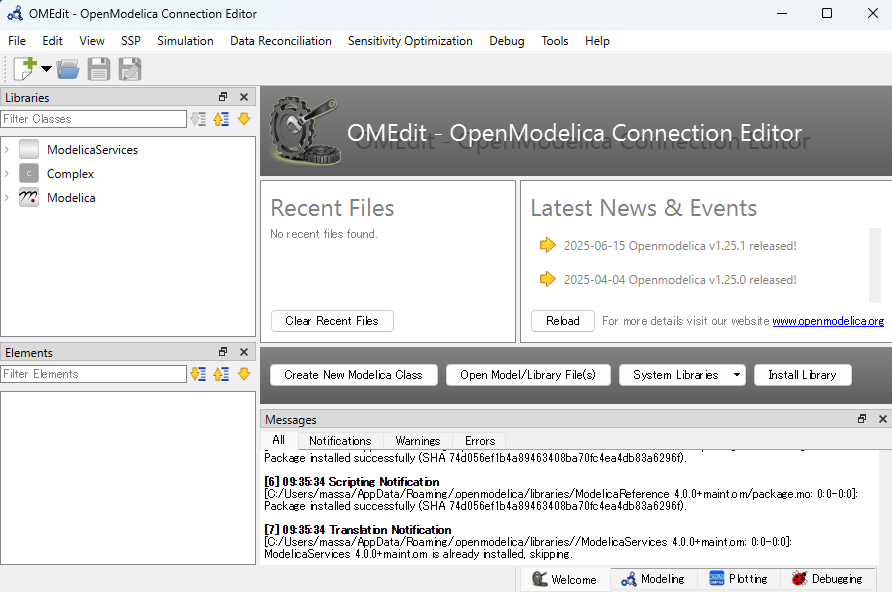892x592 pixels.
Task: Open the Edit menu
Action: 52,41
